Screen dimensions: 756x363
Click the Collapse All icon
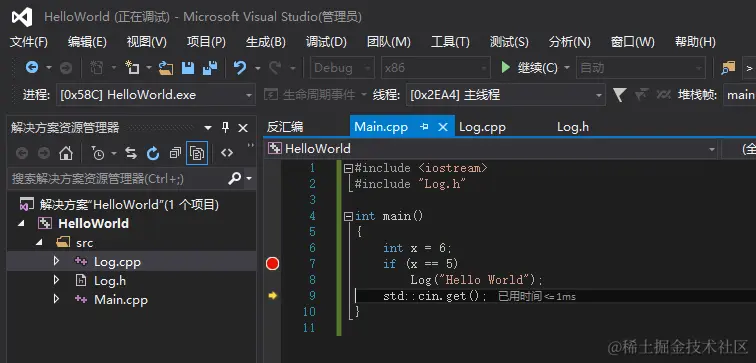(x=175, y=153)
